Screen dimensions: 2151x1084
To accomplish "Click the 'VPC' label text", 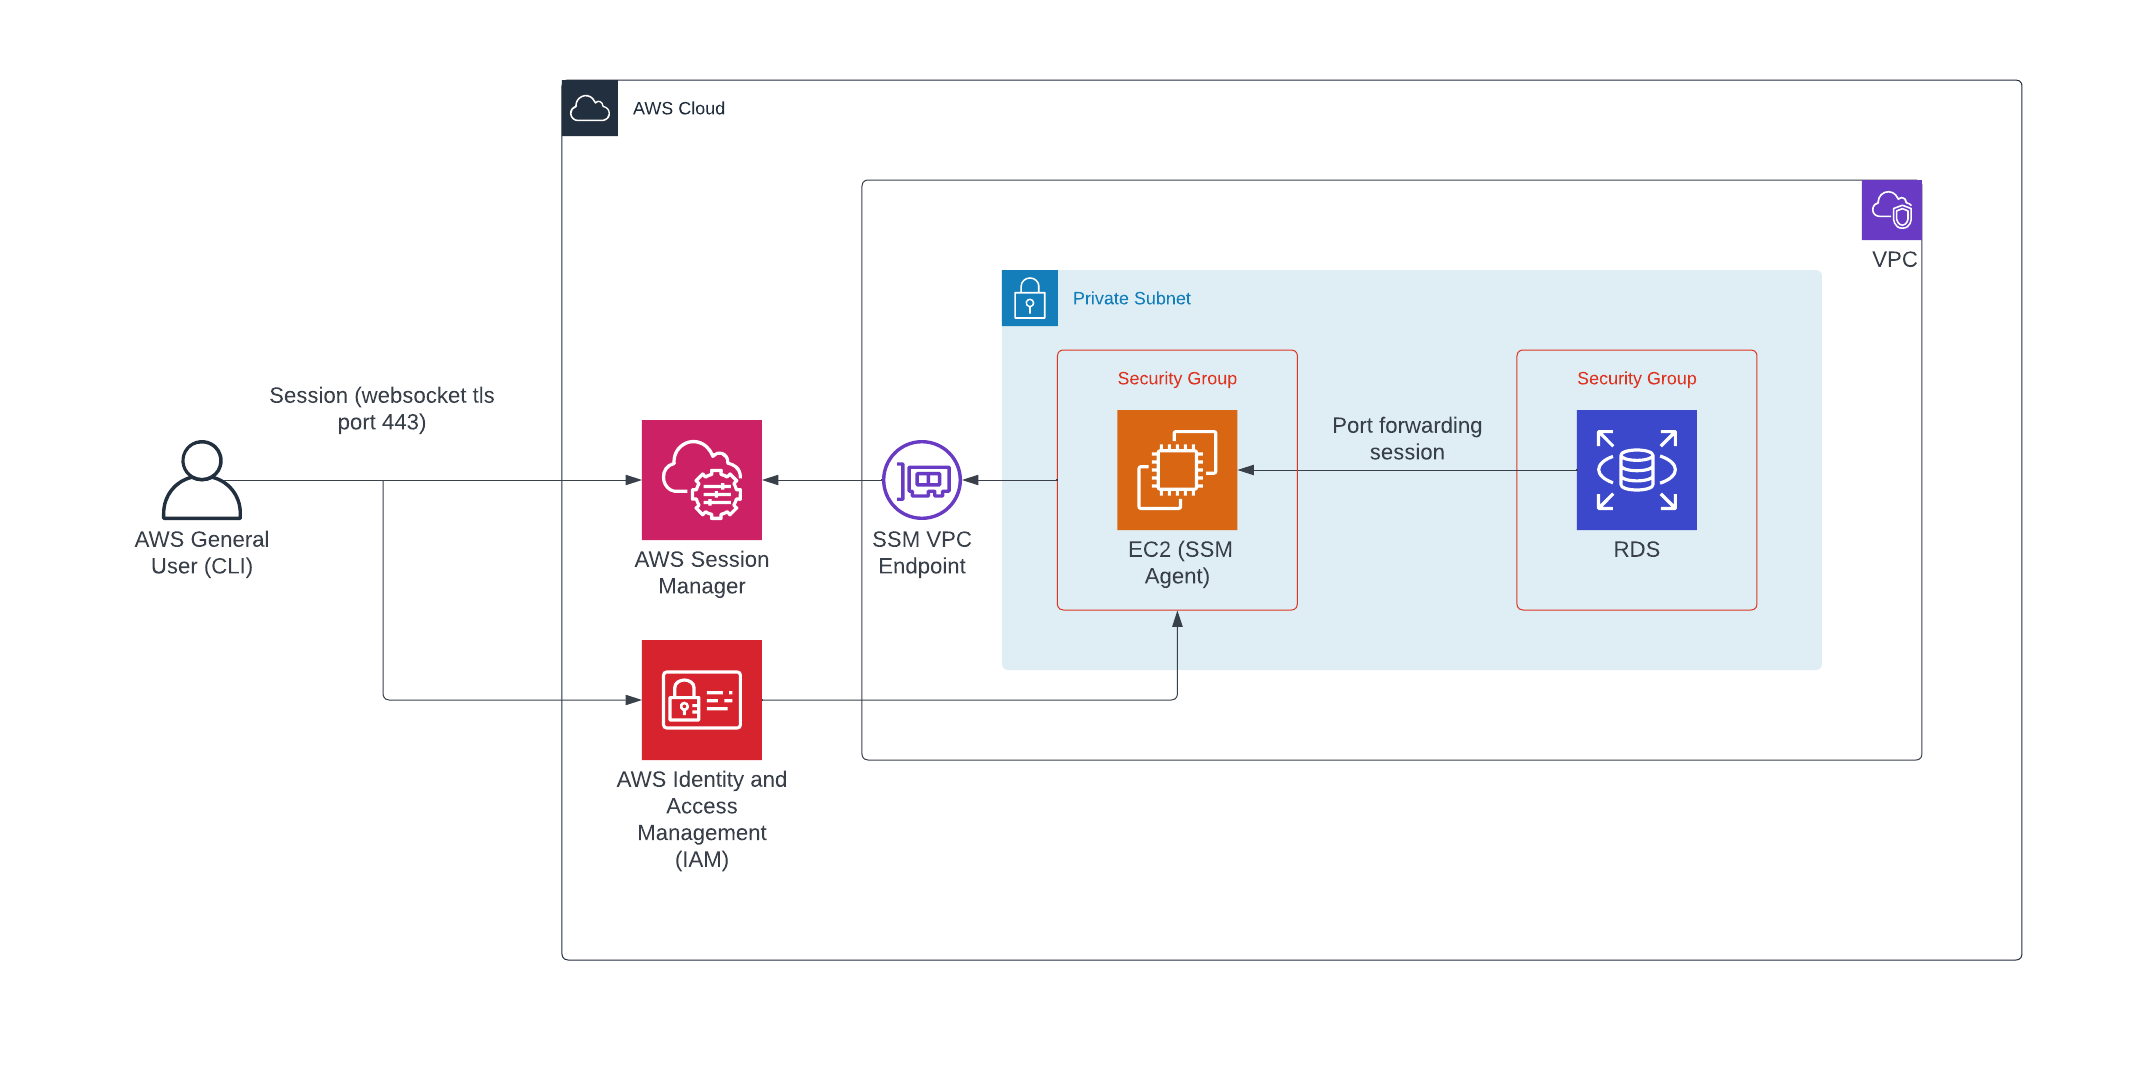I will [x=1895, y=260].
